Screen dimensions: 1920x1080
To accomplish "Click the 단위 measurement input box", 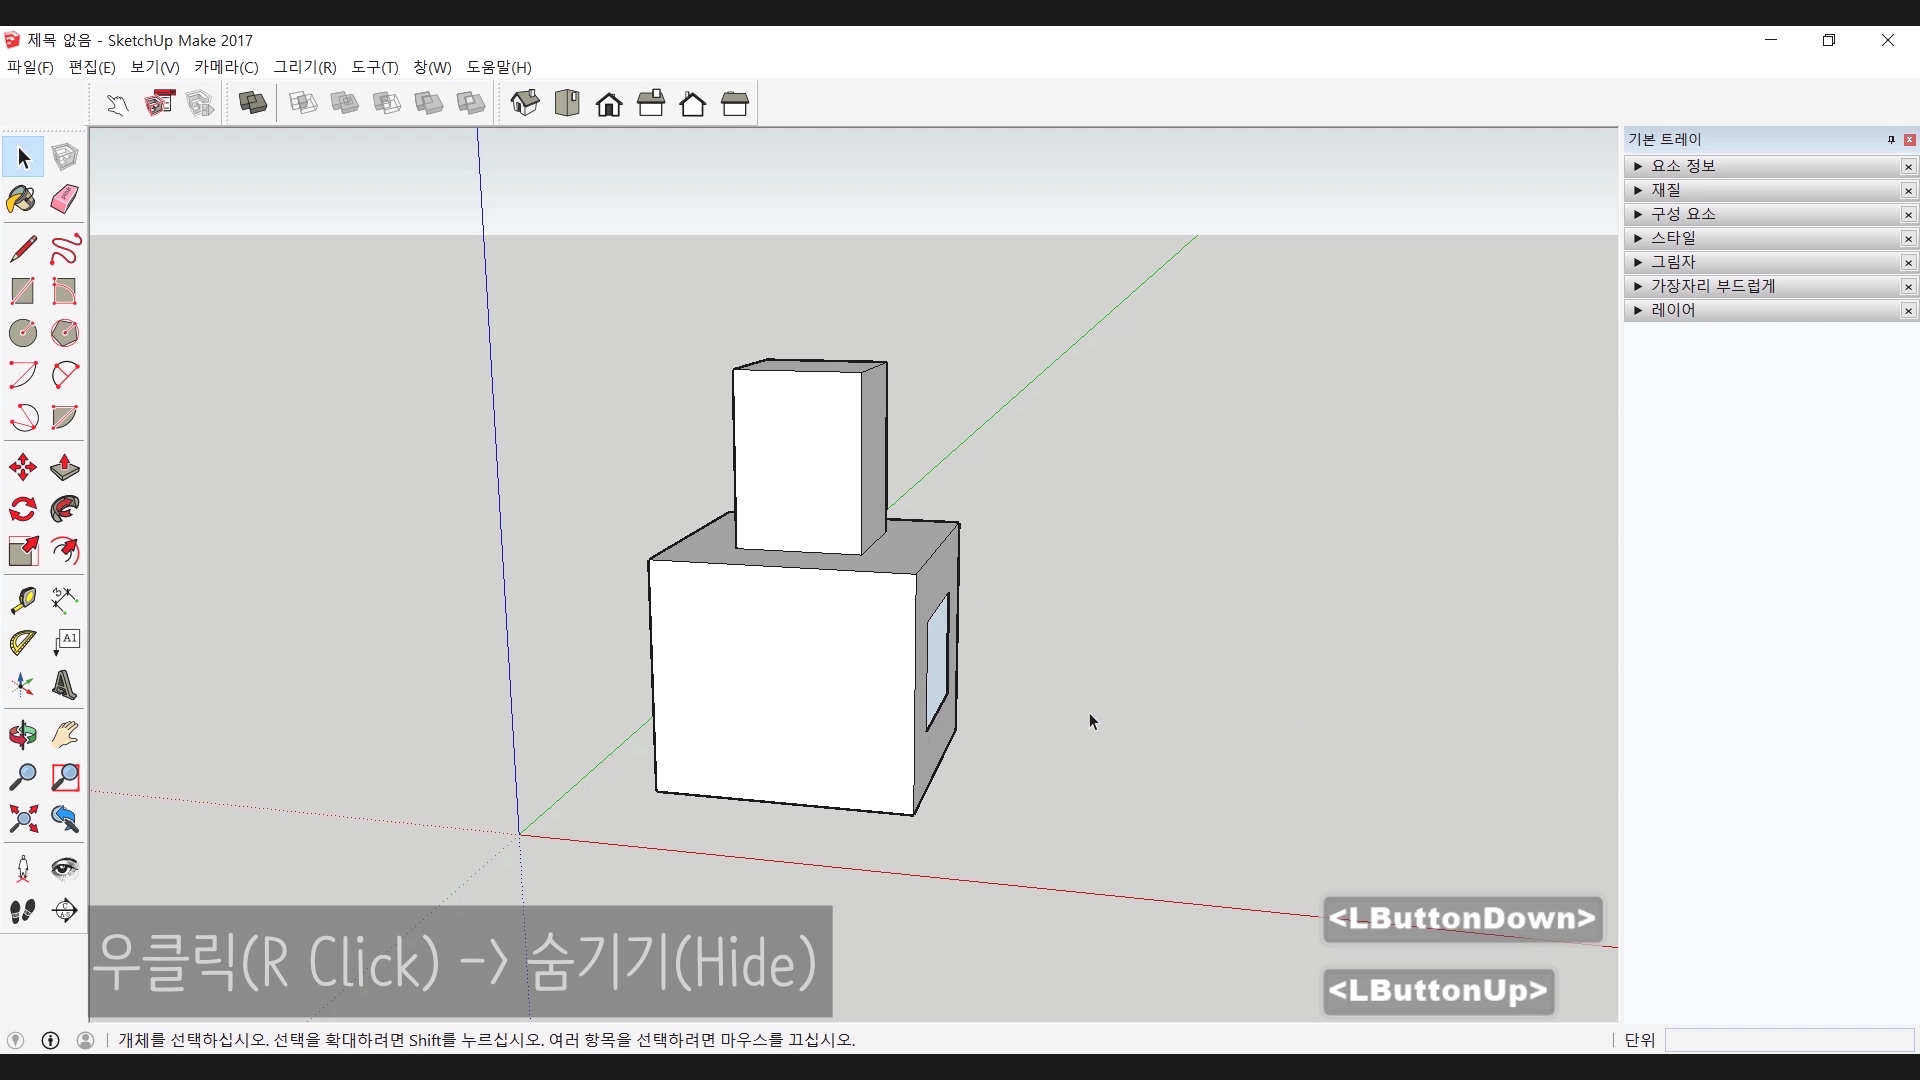I will pos(1789,1040).
